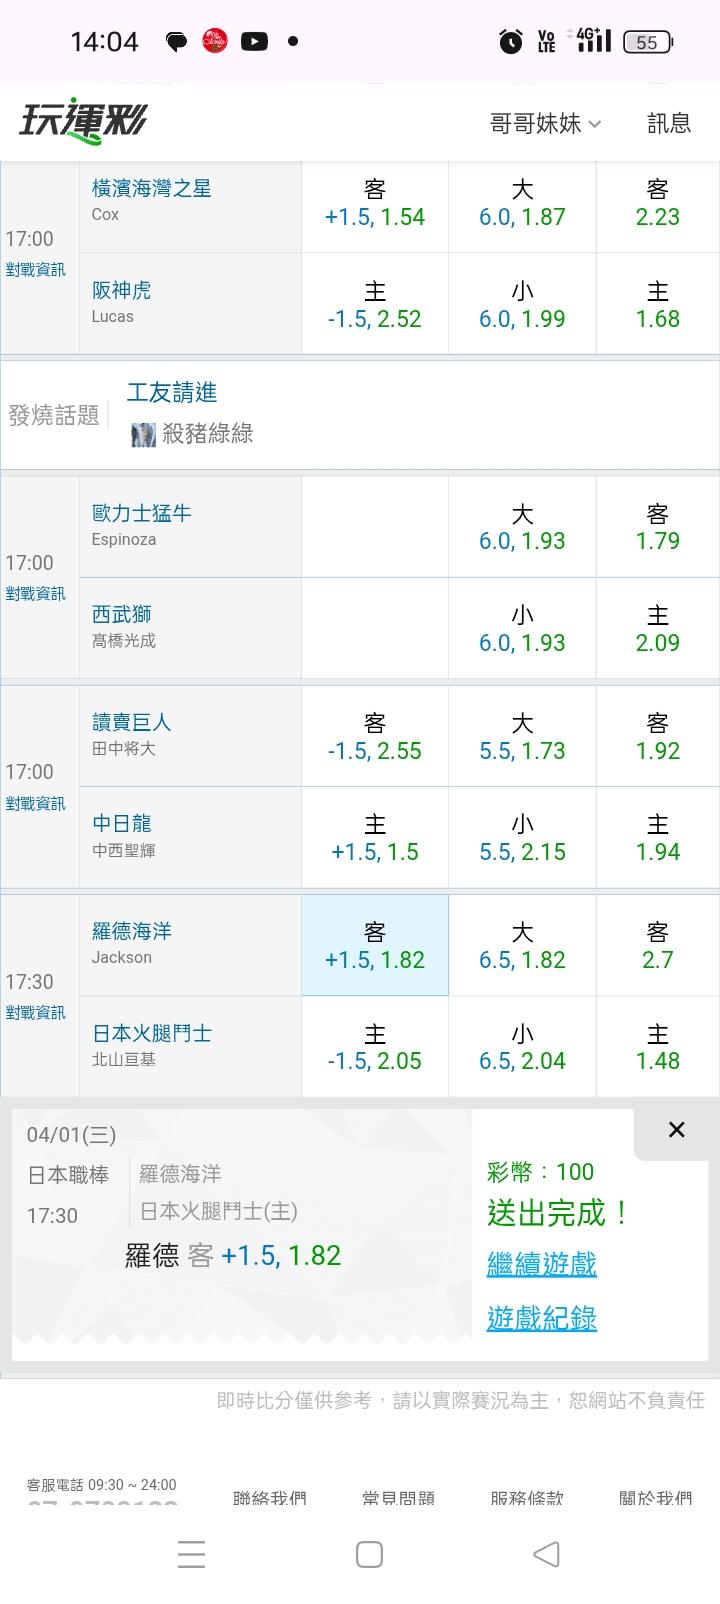Select 阪神虎 主 -1.5, 2.52 spread
The image size is (720, 1604).
(375, 305)
